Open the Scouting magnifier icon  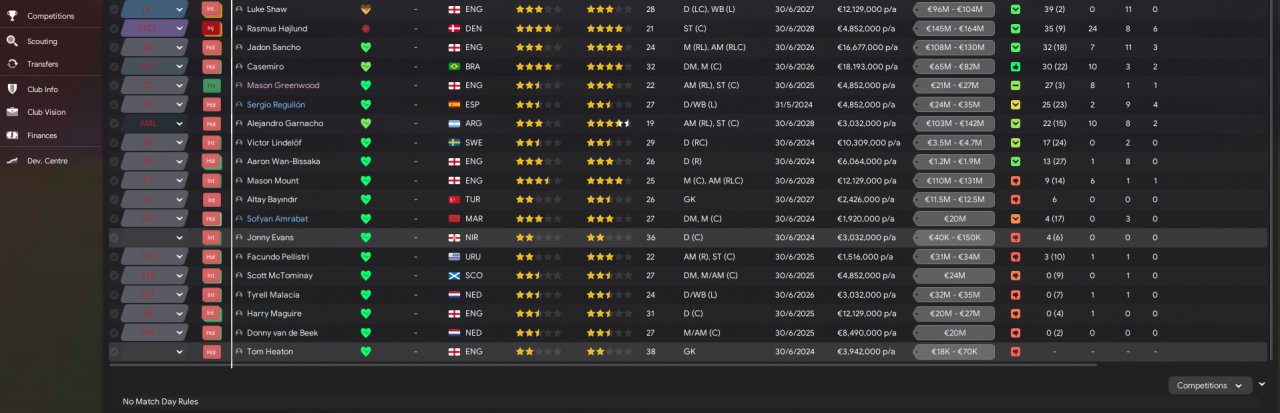point(13,41)
